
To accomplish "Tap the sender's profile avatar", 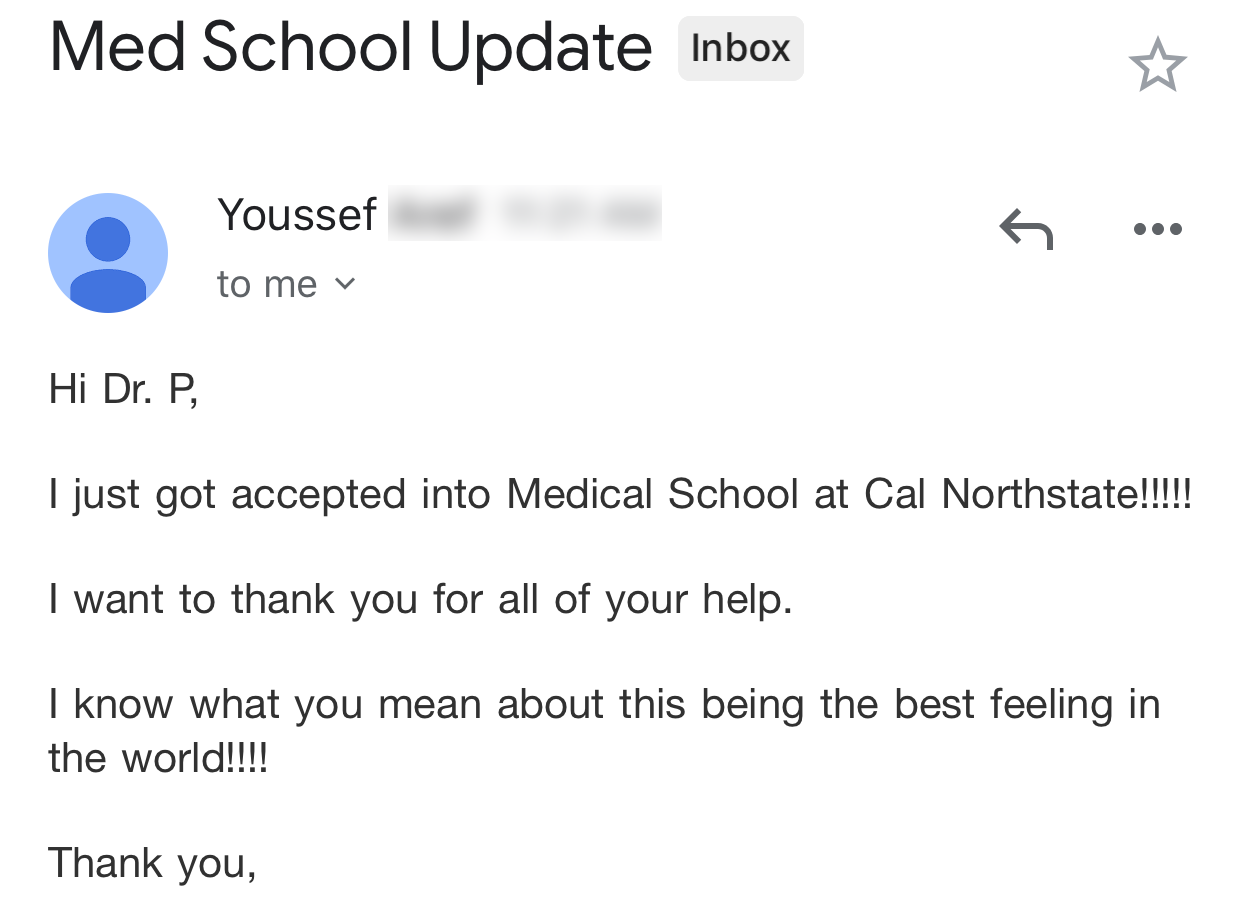I will click(108, 253).
